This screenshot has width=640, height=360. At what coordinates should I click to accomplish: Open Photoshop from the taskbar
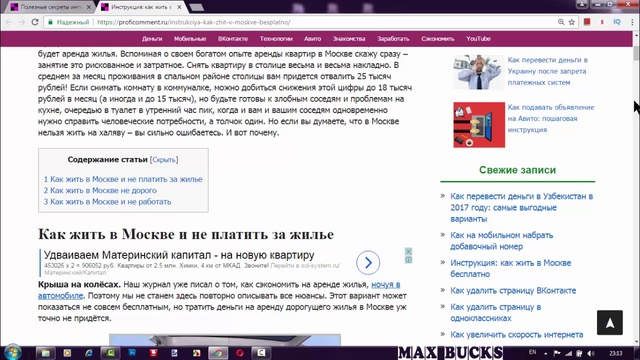pyautogui.click(x=132, y=353)
